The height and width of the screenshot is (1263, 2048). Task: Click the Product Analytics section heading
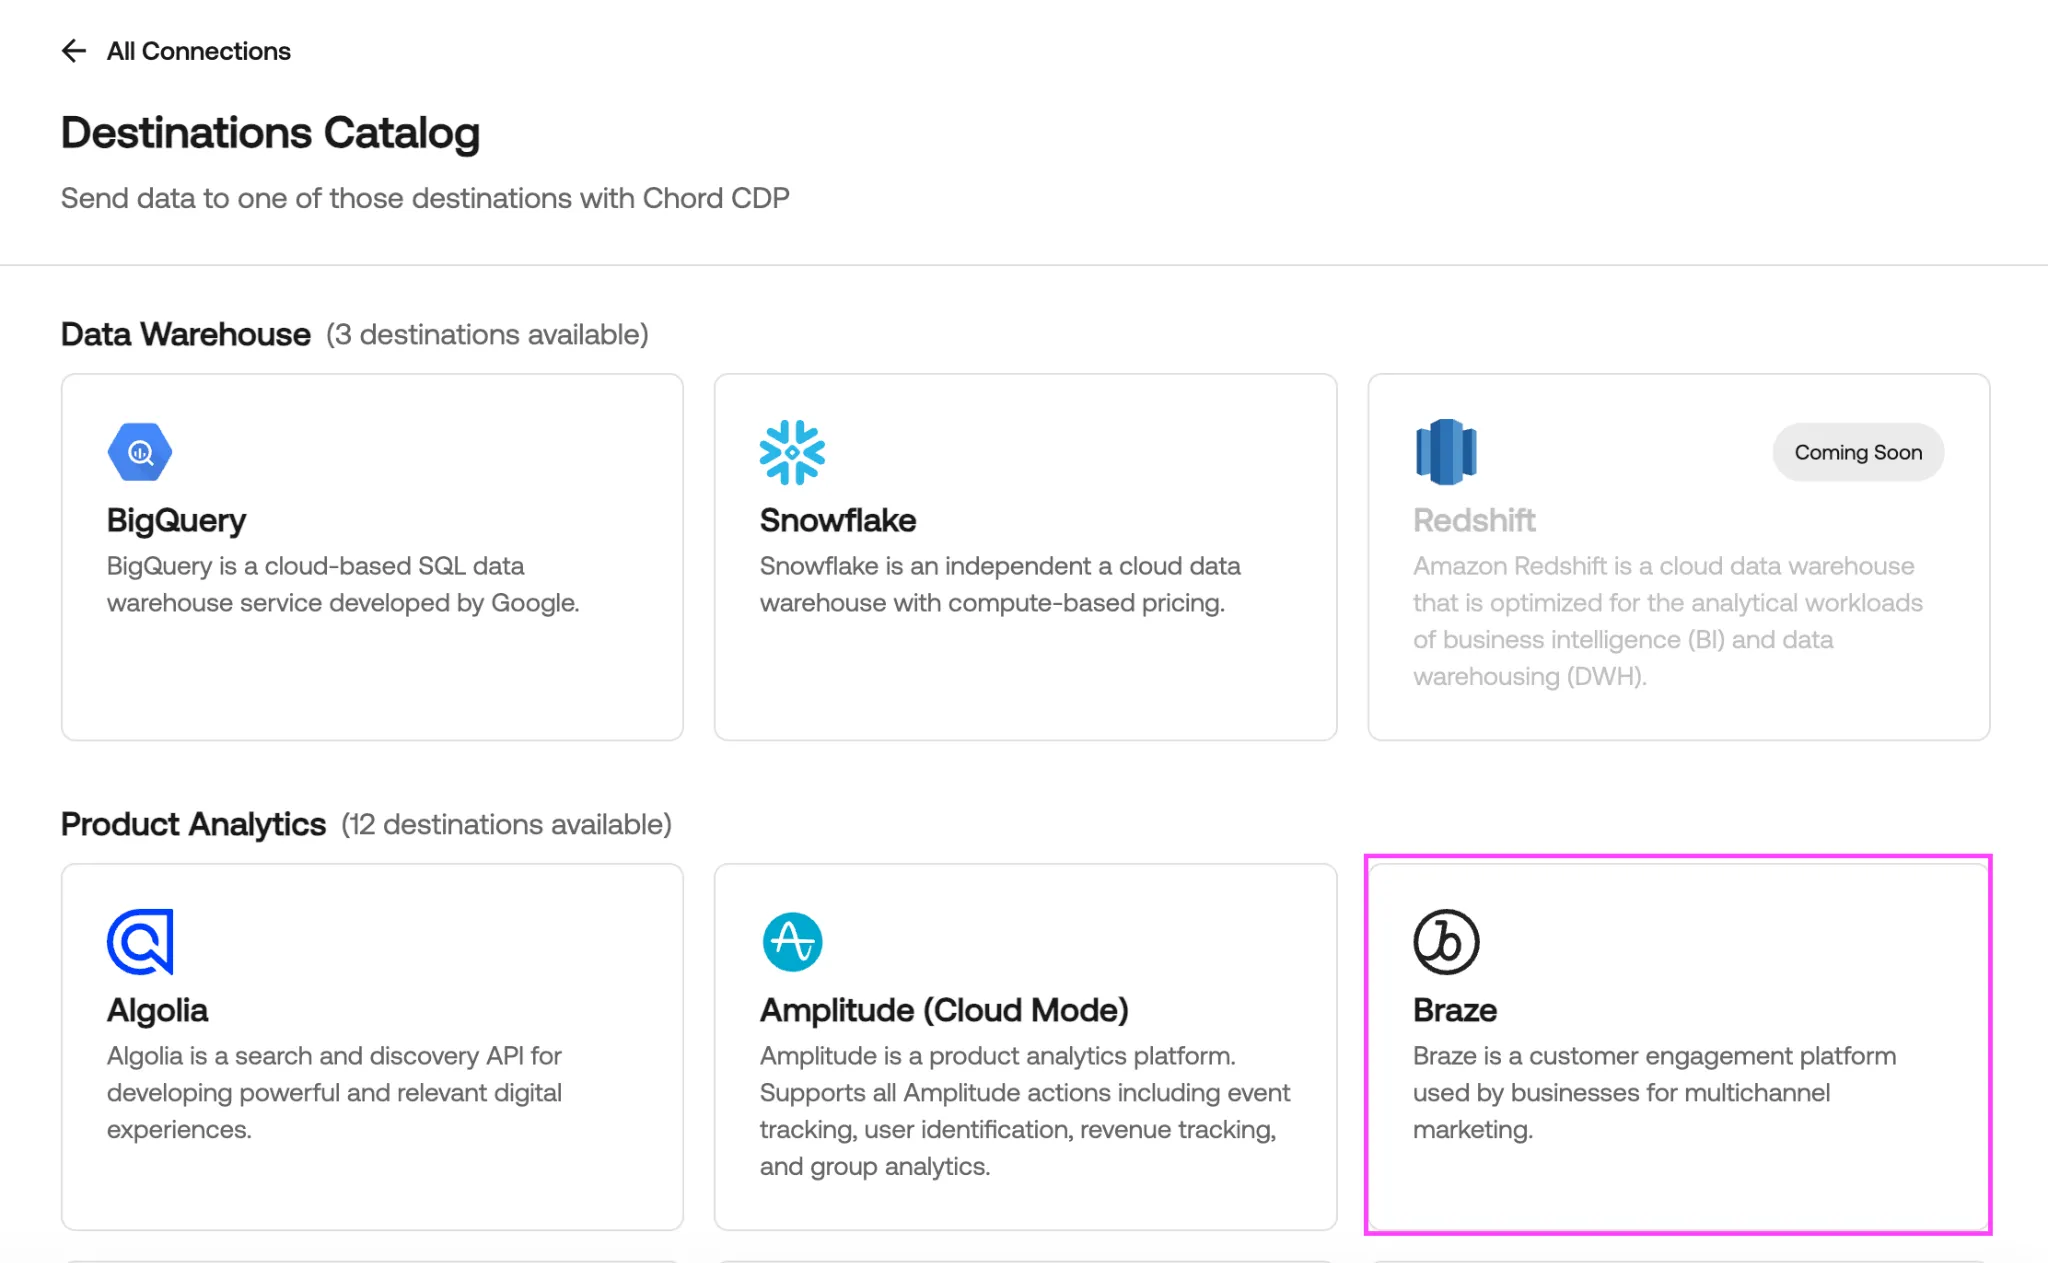click(x=193, y=824)
